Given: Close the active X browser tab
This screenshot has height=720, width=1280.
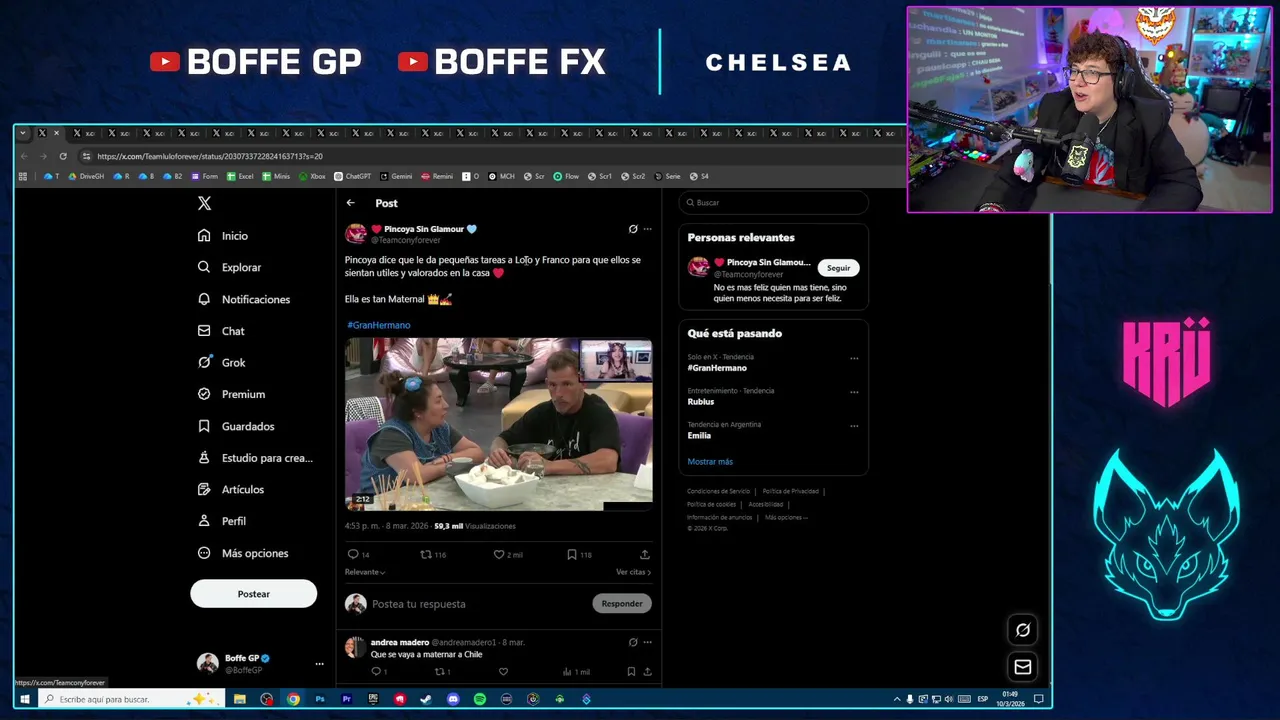Looking at the screenshot, I should click(56, 133).
